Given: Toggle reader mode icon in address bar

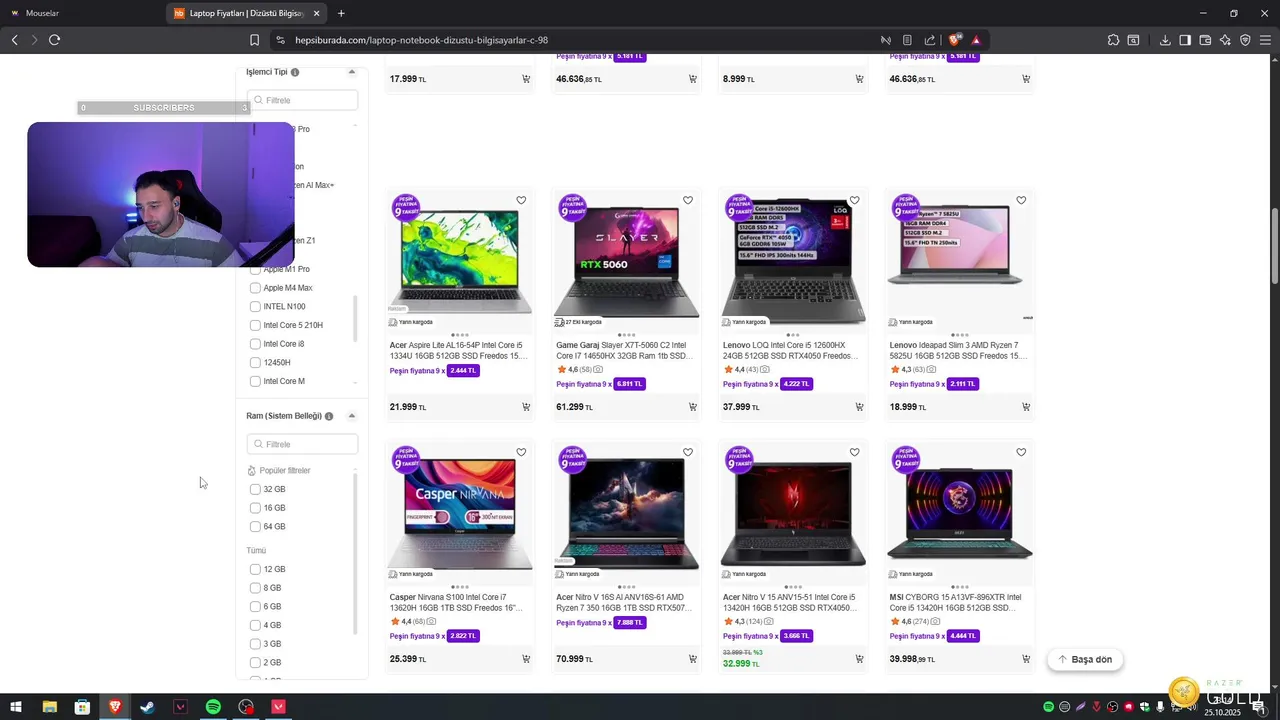Looking at the screenshot, I should click(907, 40).
